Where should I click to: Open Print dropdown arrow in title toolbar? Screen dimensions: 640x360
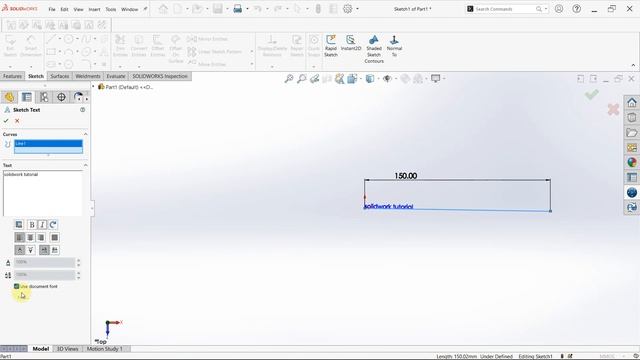247,9
